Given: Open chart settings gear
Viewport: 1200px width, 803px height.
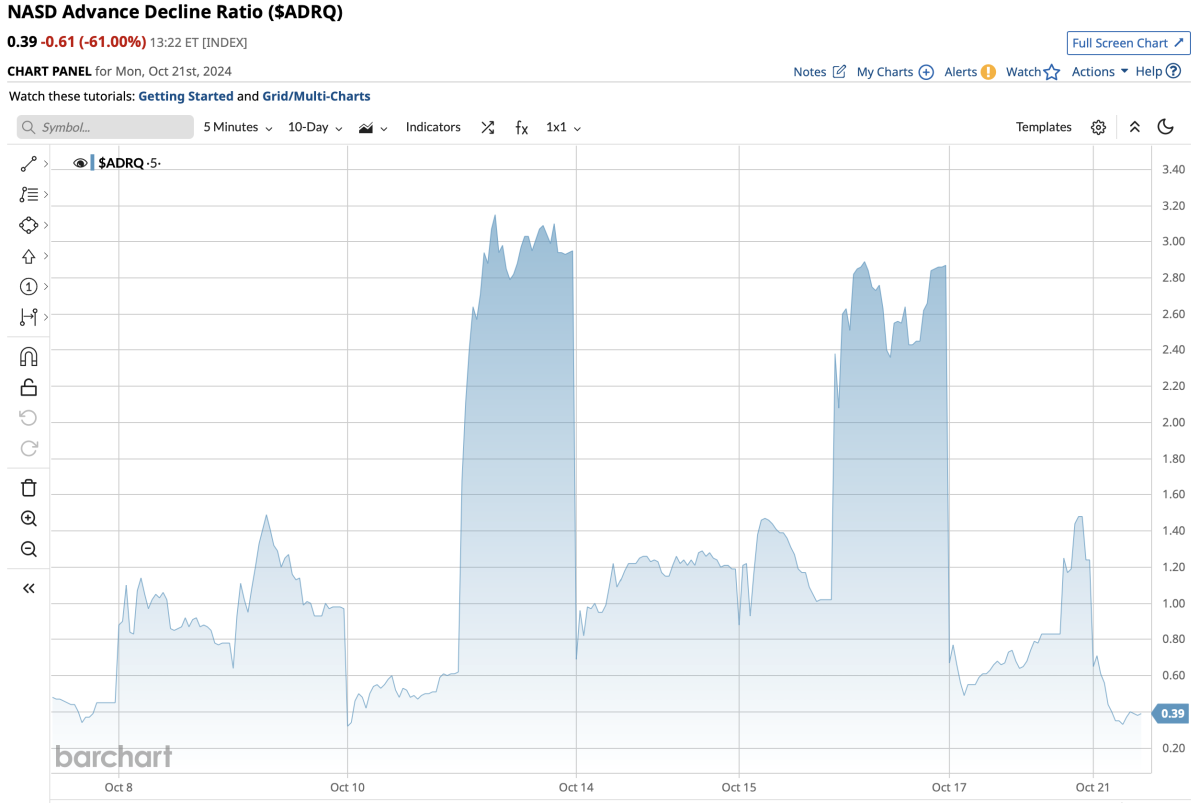Looking at the screenshot, I should (x=1098, y=127).
